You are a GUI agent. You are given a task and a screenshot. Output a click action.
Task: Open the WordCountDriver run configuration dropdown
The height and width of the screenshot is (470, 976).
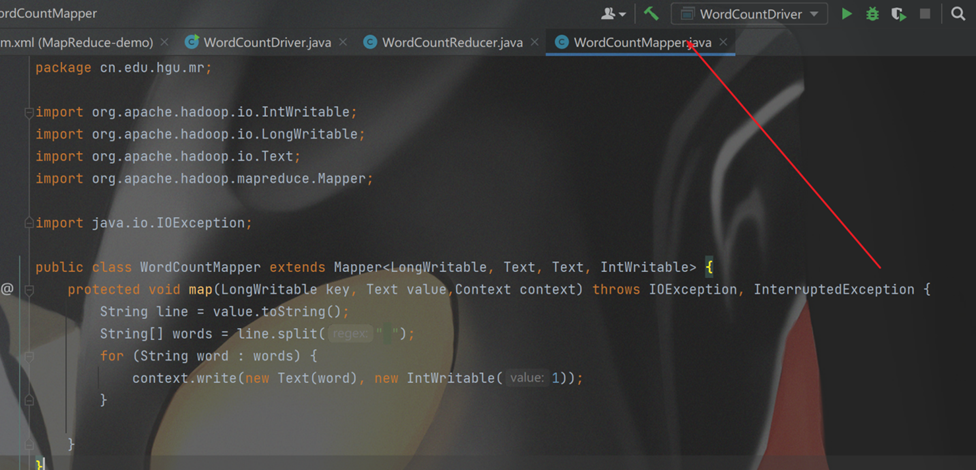click(x=749, y=14)
